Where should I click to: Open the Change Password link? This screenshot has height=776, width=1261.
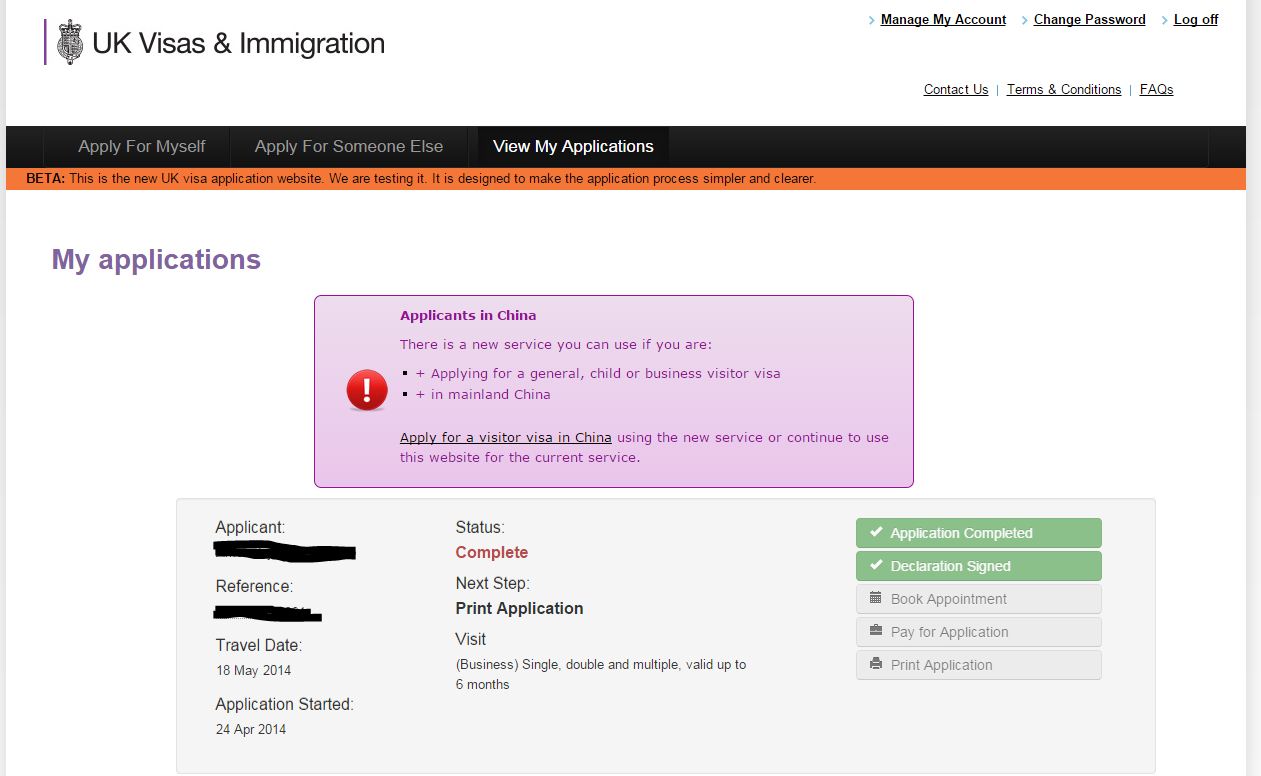click(1089, 19)
